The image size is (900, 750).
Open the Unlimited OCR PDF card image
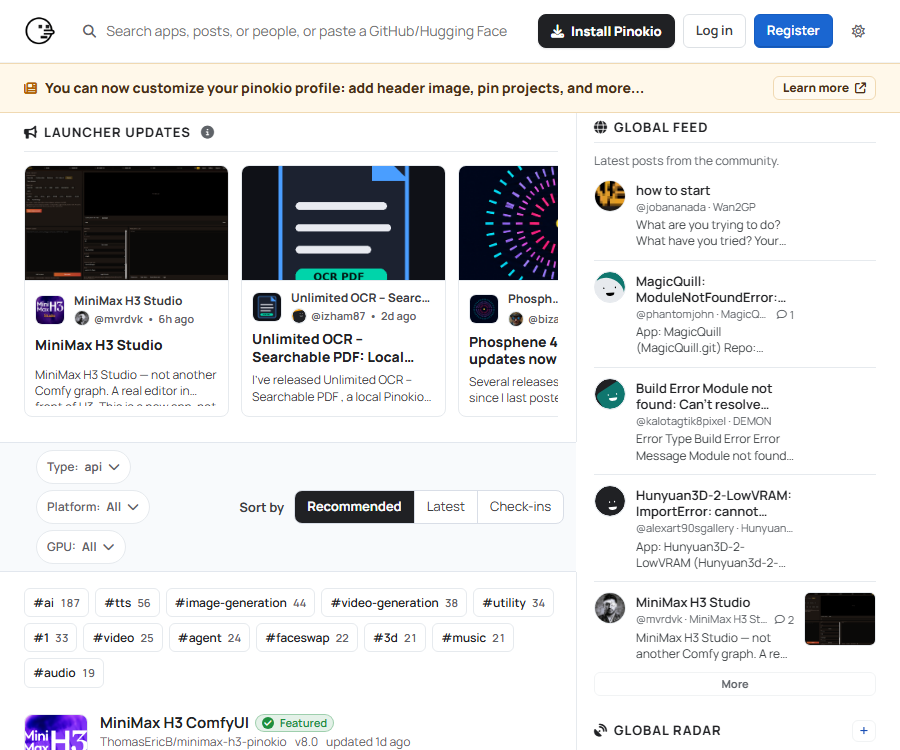(343, 223)
